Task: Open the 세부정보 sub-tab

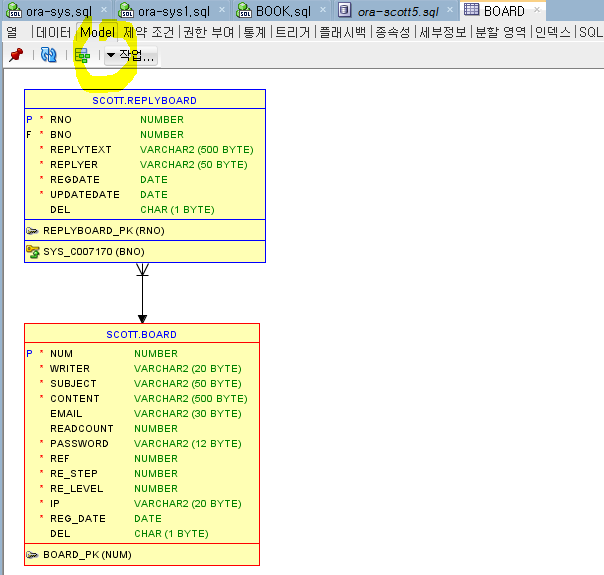Action: pos(443,32)
